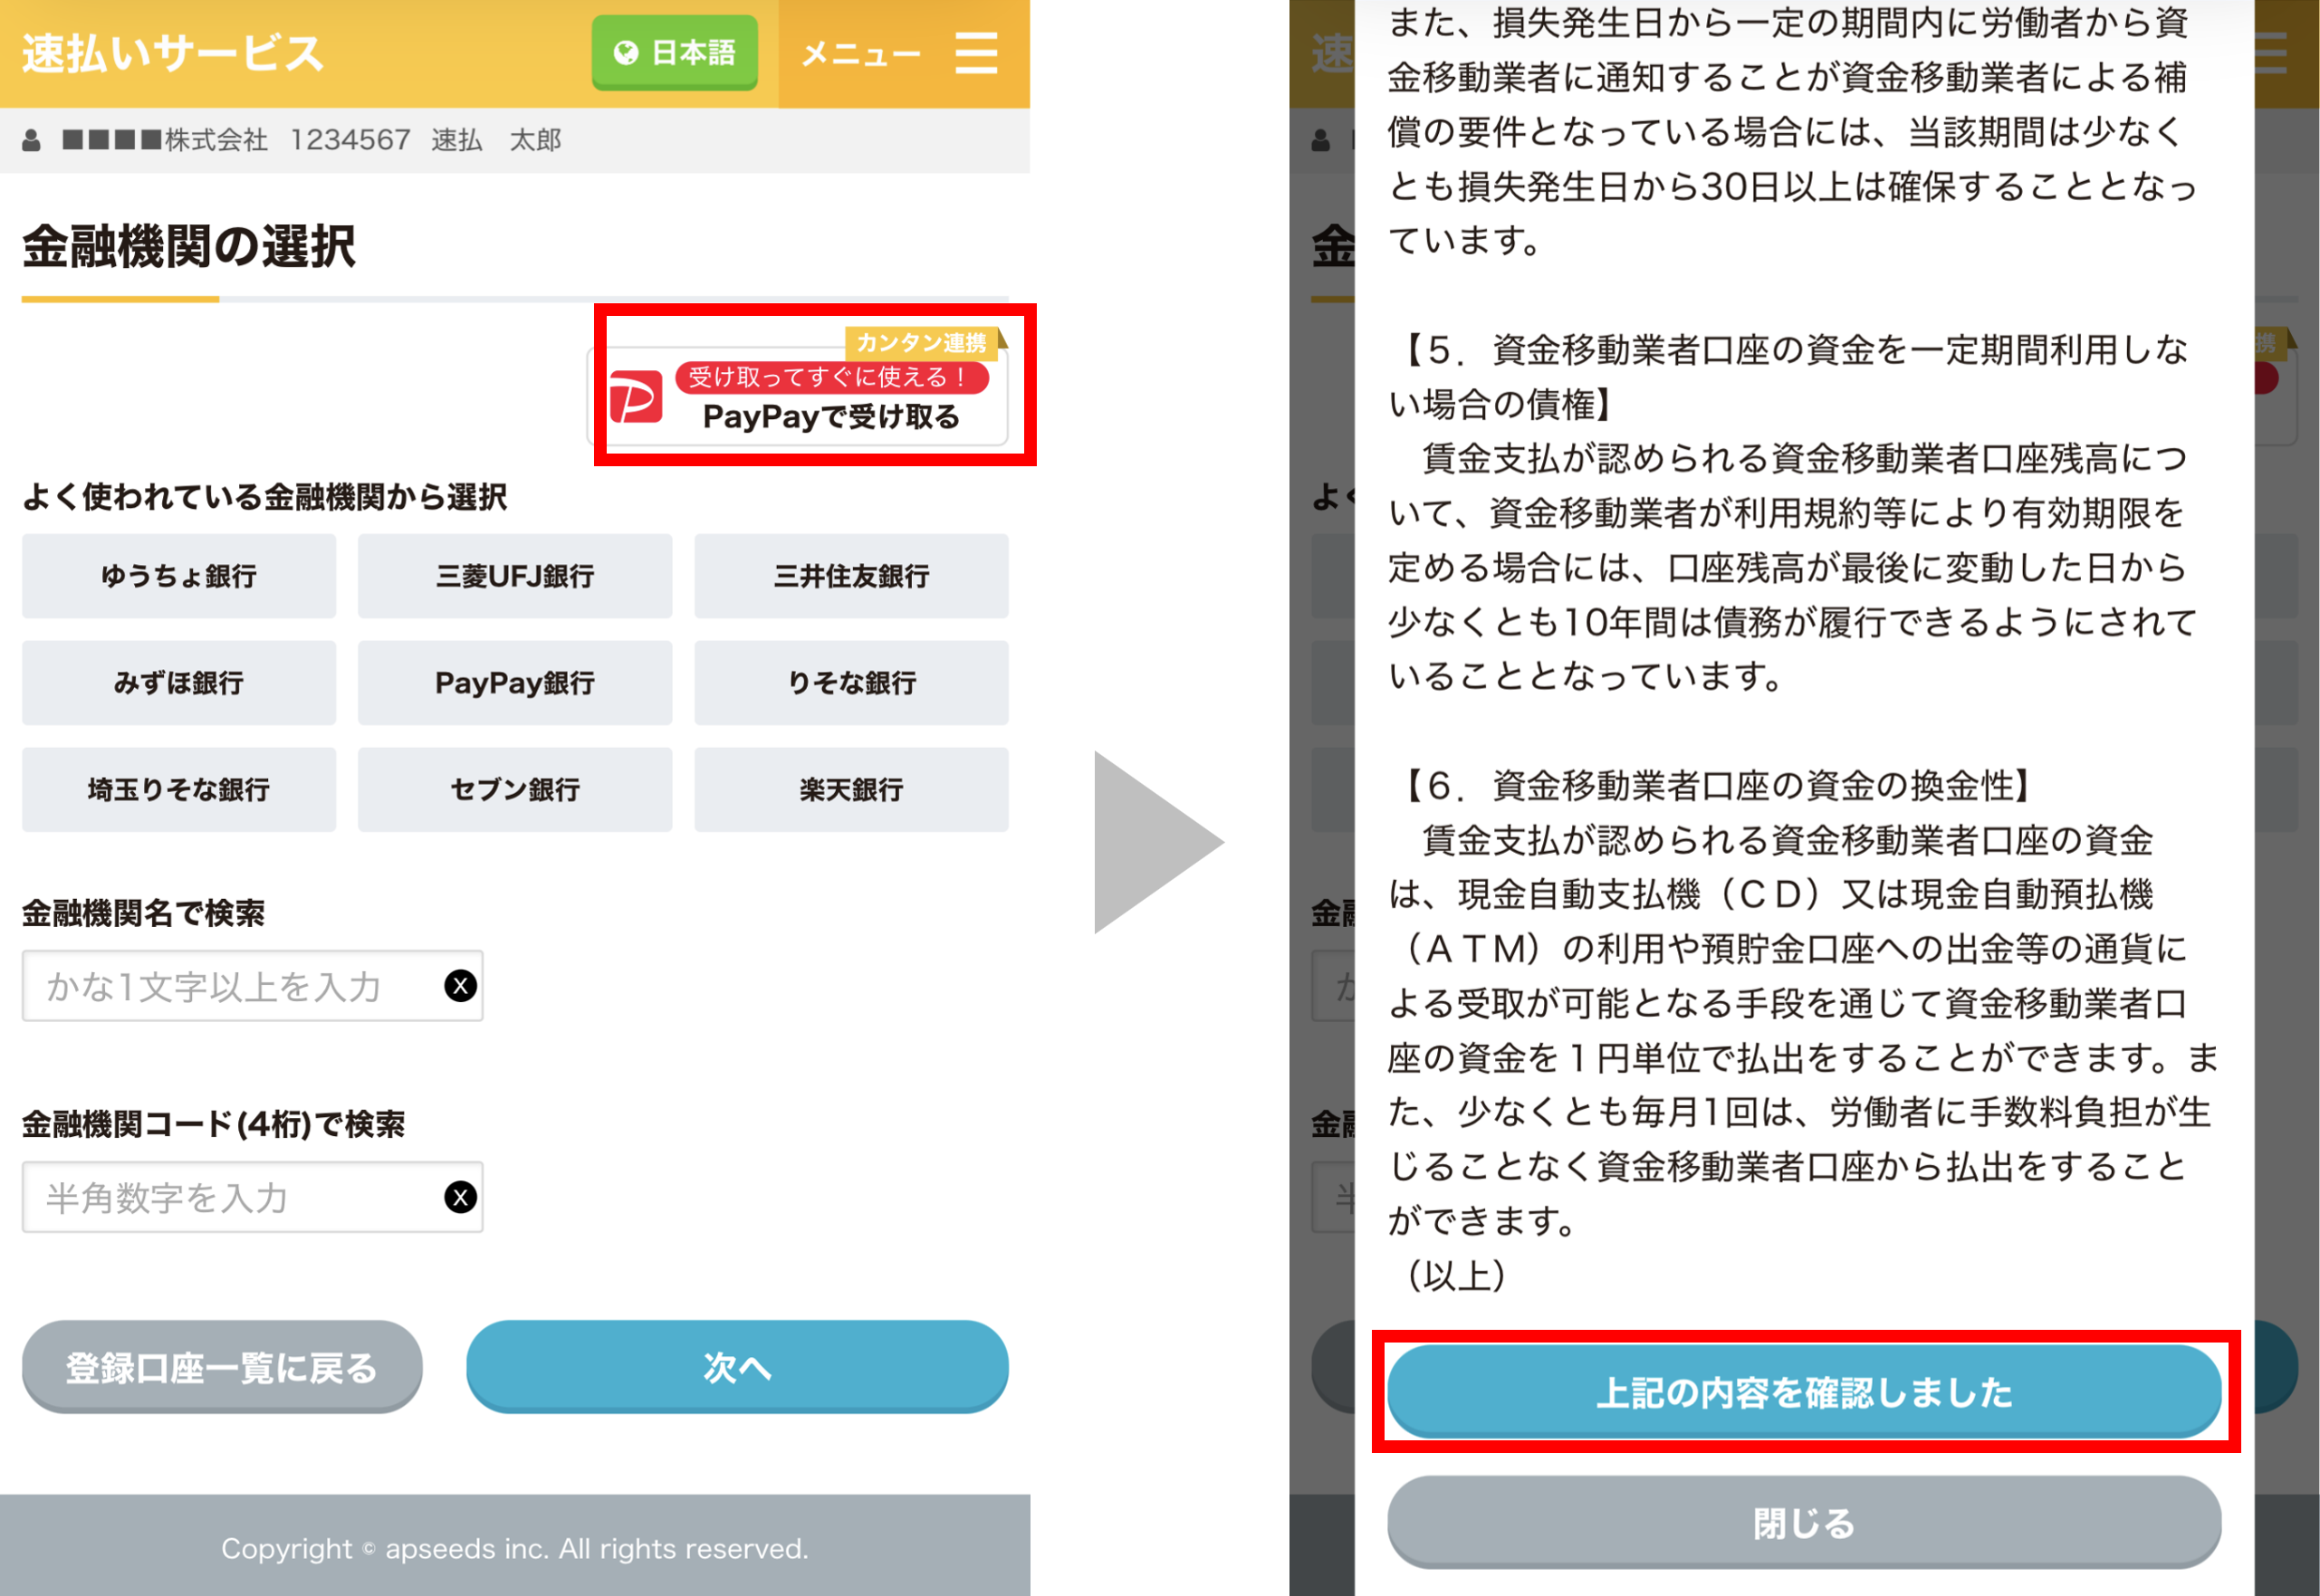
Task: Click the user profile icon
Action: click(31, 140)
